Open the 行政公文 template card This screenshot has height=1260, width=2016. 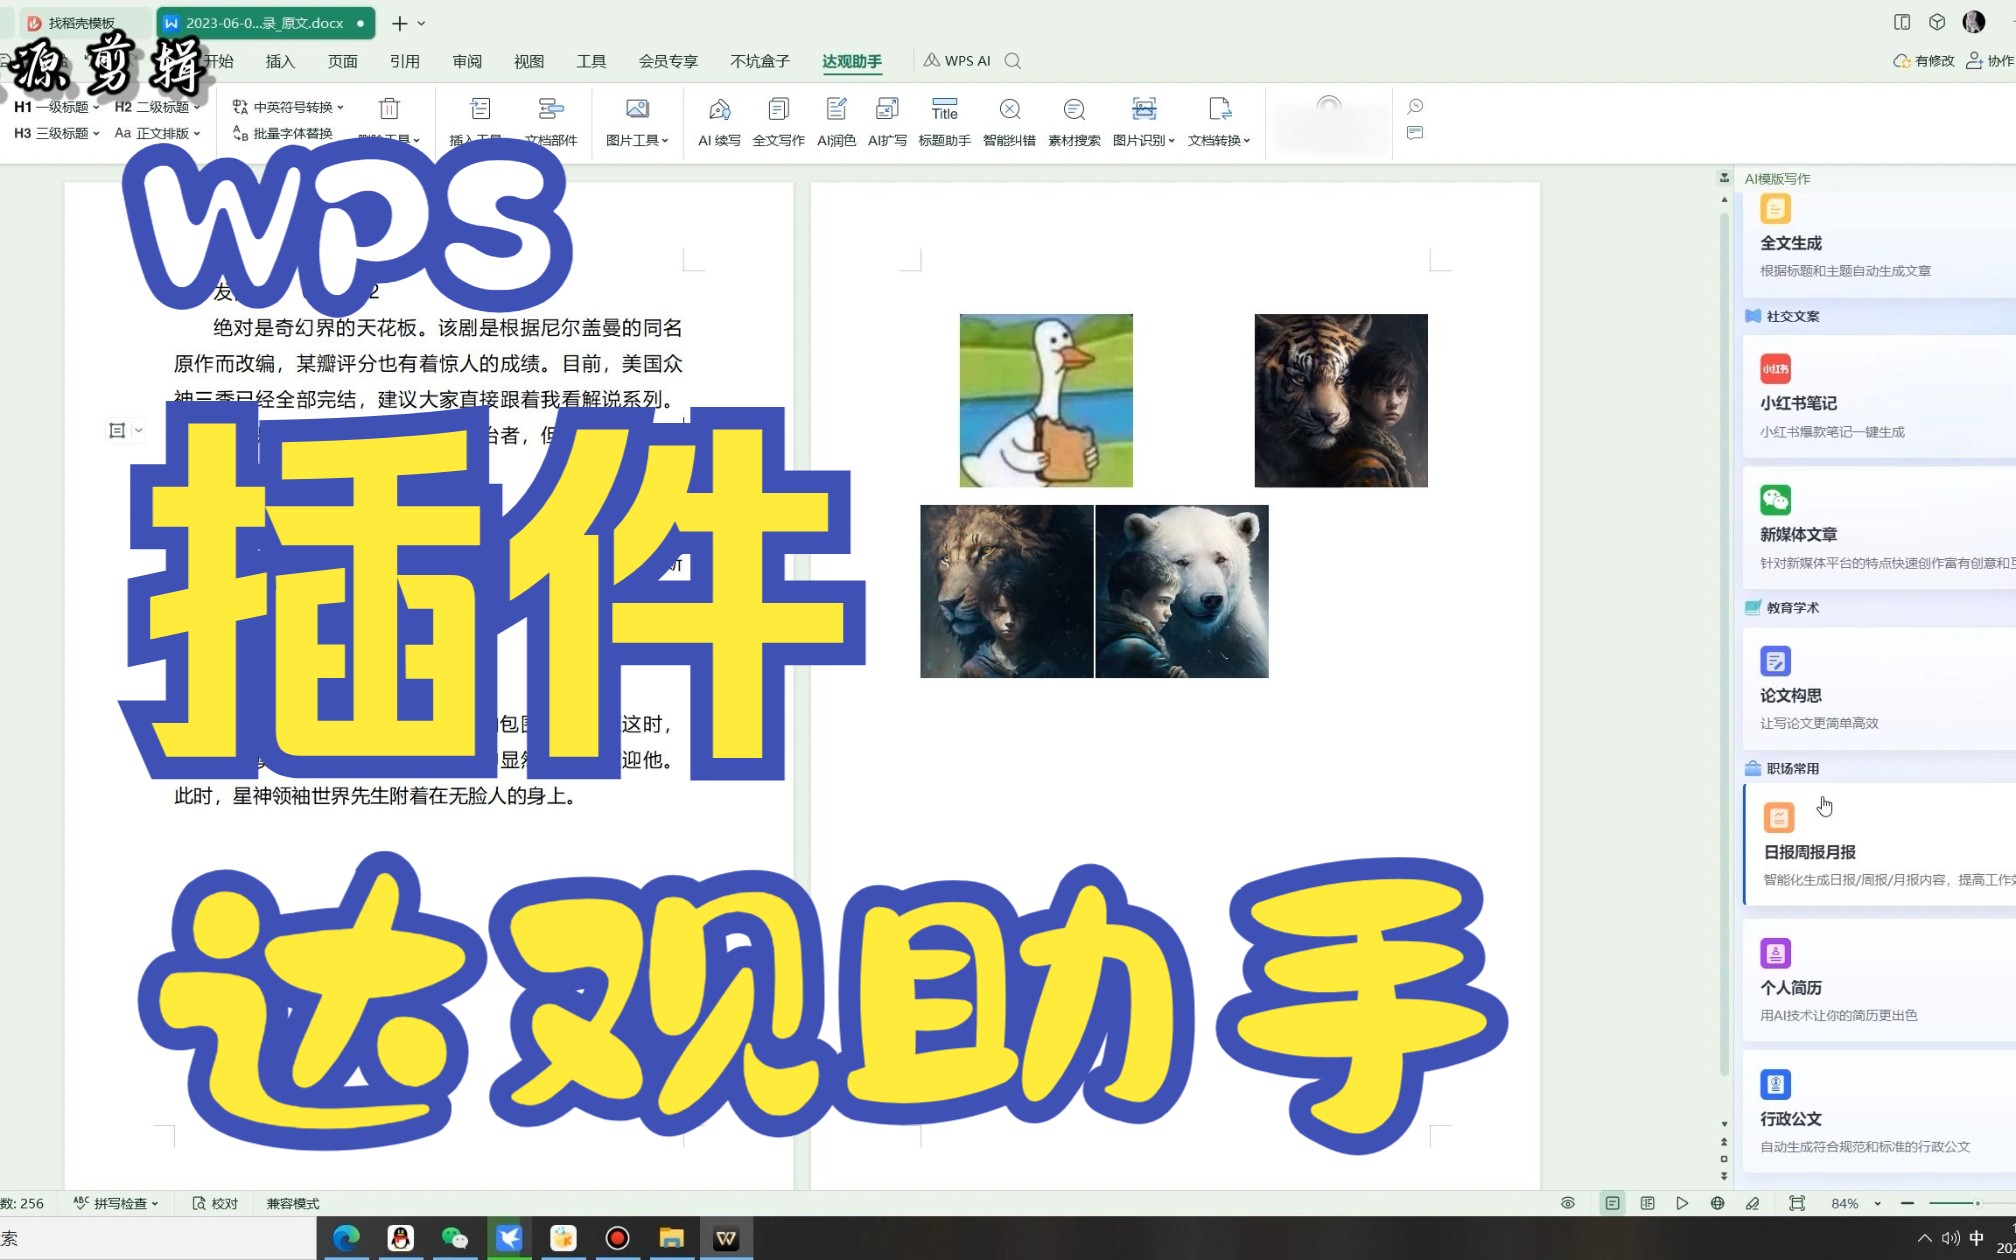pos(1880,1112)
